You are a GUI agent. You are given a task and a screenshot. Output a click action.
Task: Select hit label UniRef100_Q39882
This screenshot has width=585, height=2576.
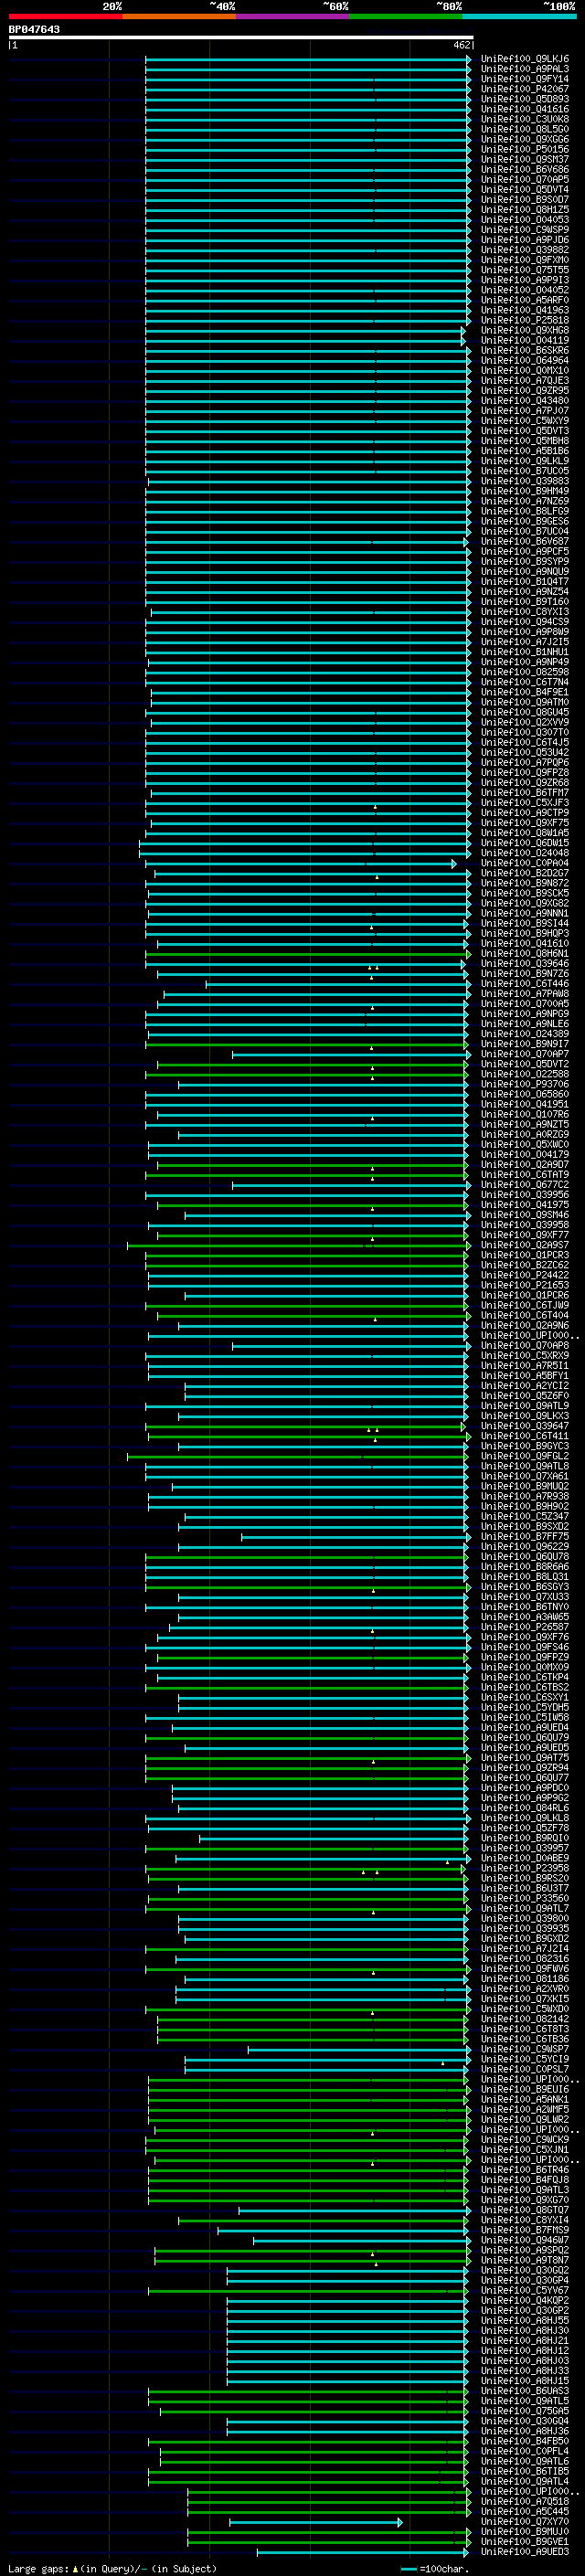pos(525,250)
